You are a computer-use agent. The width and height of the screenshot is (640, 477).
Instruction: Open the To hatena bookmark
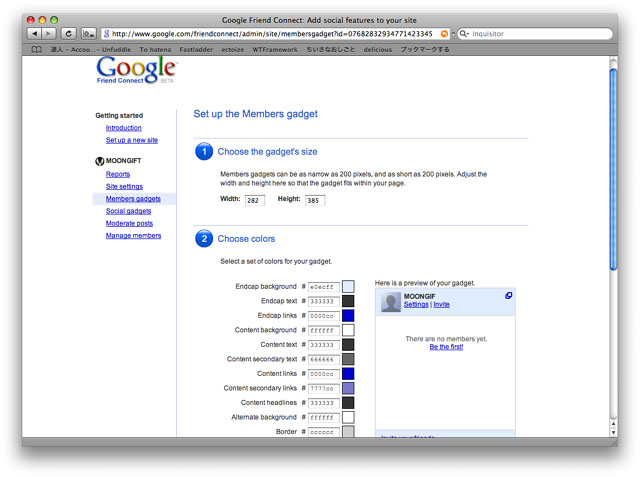tap(155, 49)
